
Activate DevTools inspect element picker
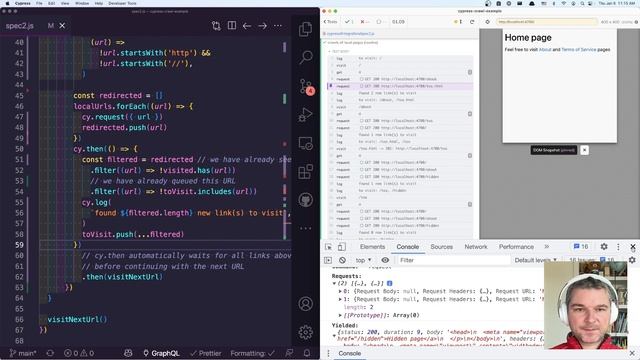329,247
